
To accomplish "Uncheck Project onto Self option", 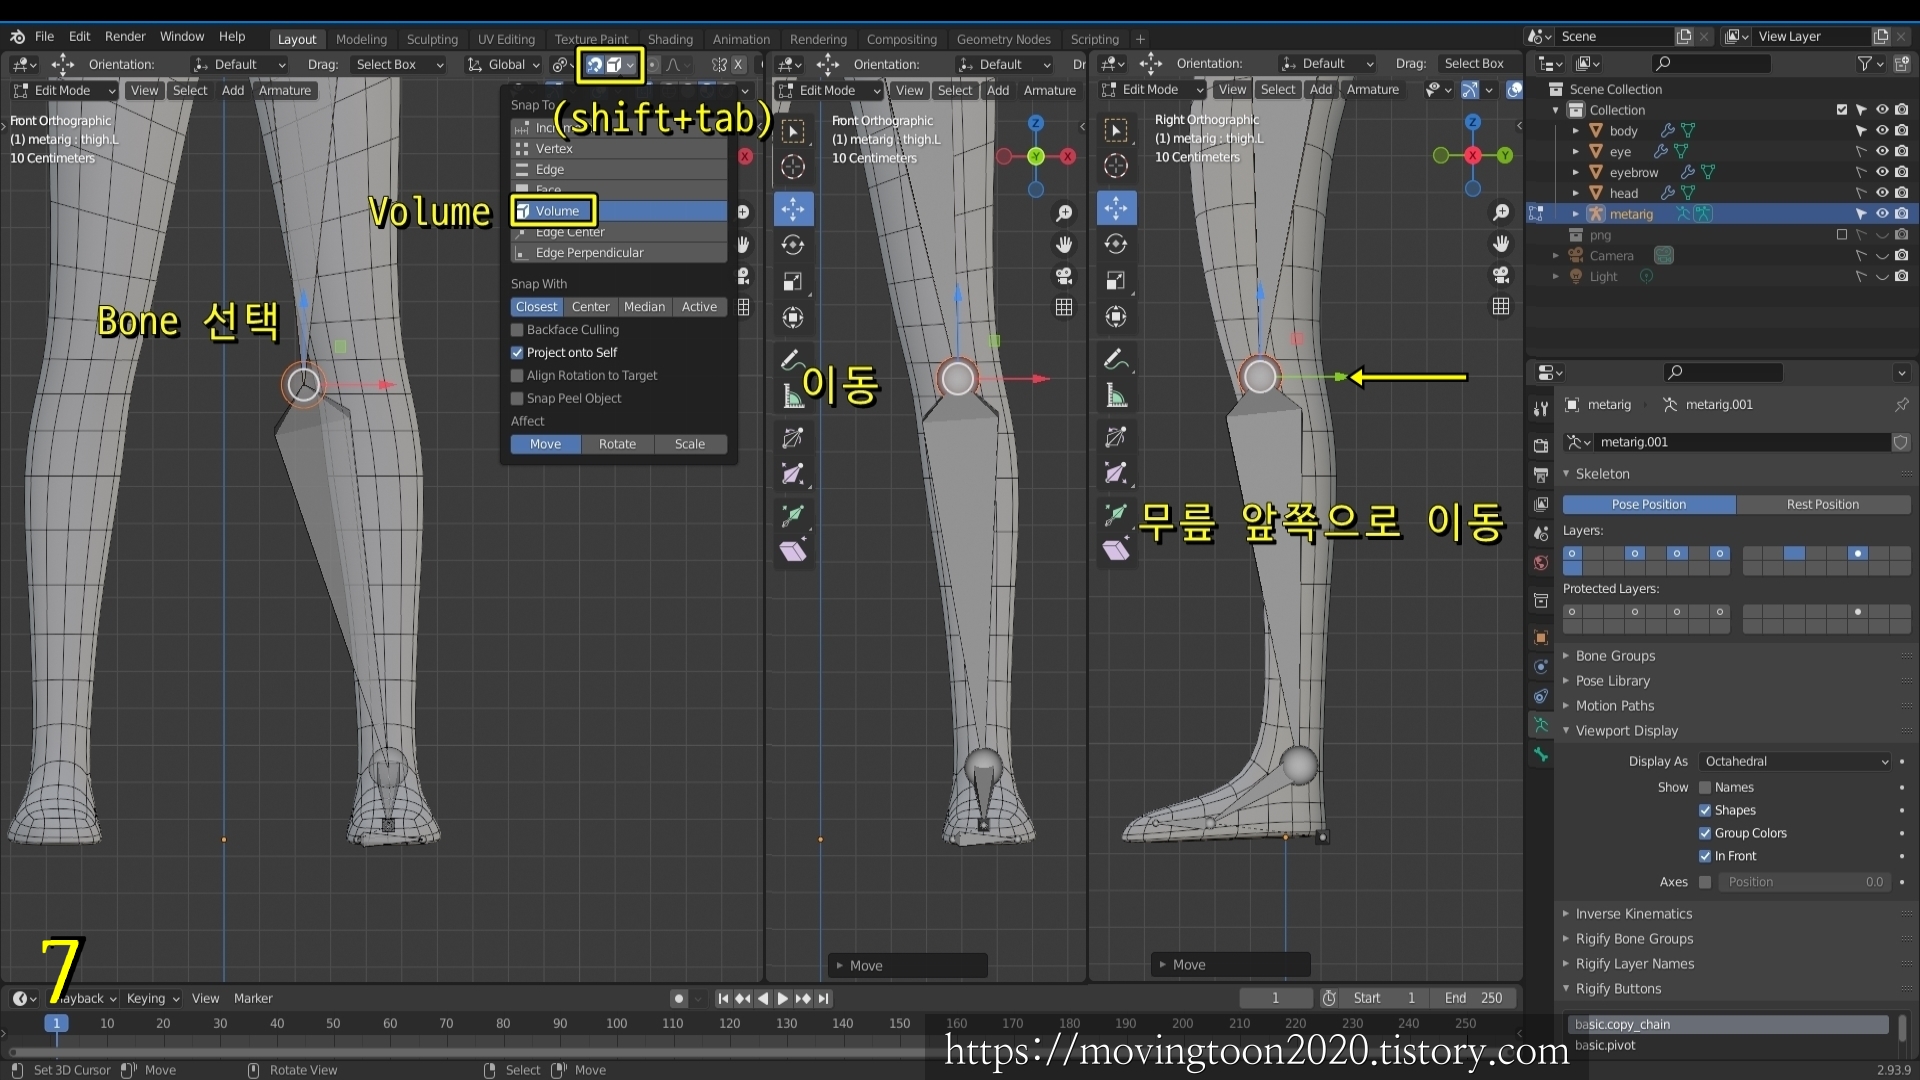I will click(517, 352).
